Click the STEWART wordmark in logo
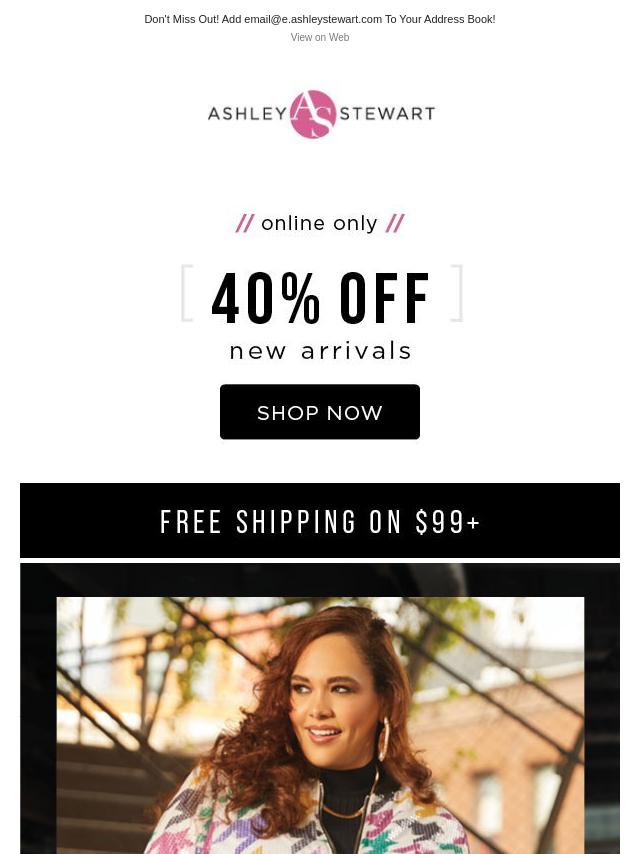 click(387, 113)
